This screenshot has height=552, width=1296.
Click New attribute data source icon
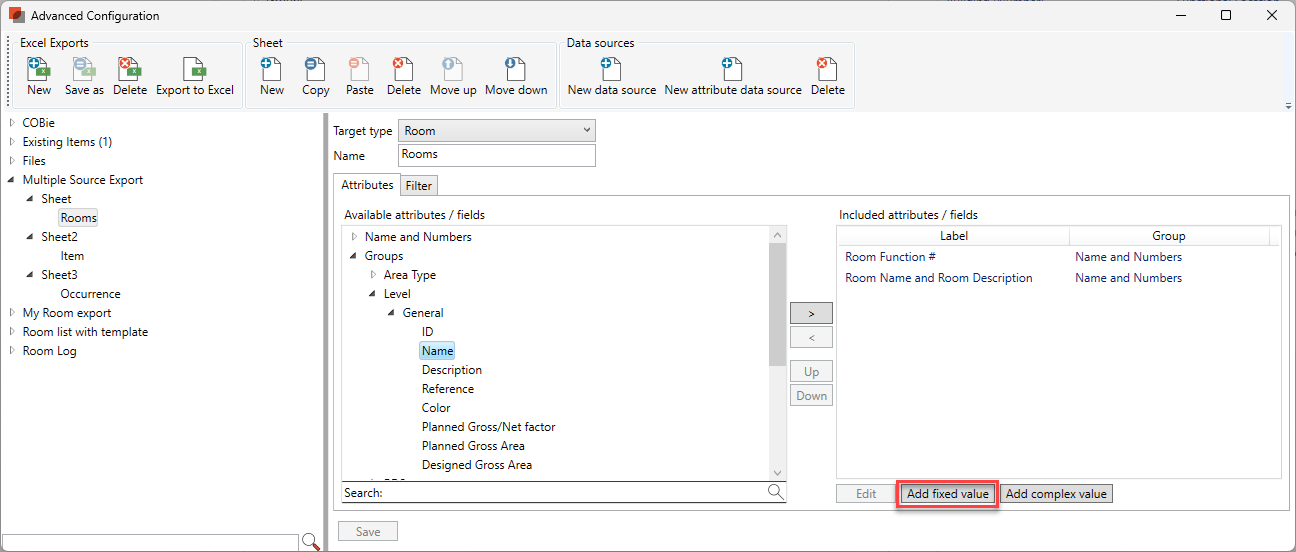pos(732,76)
